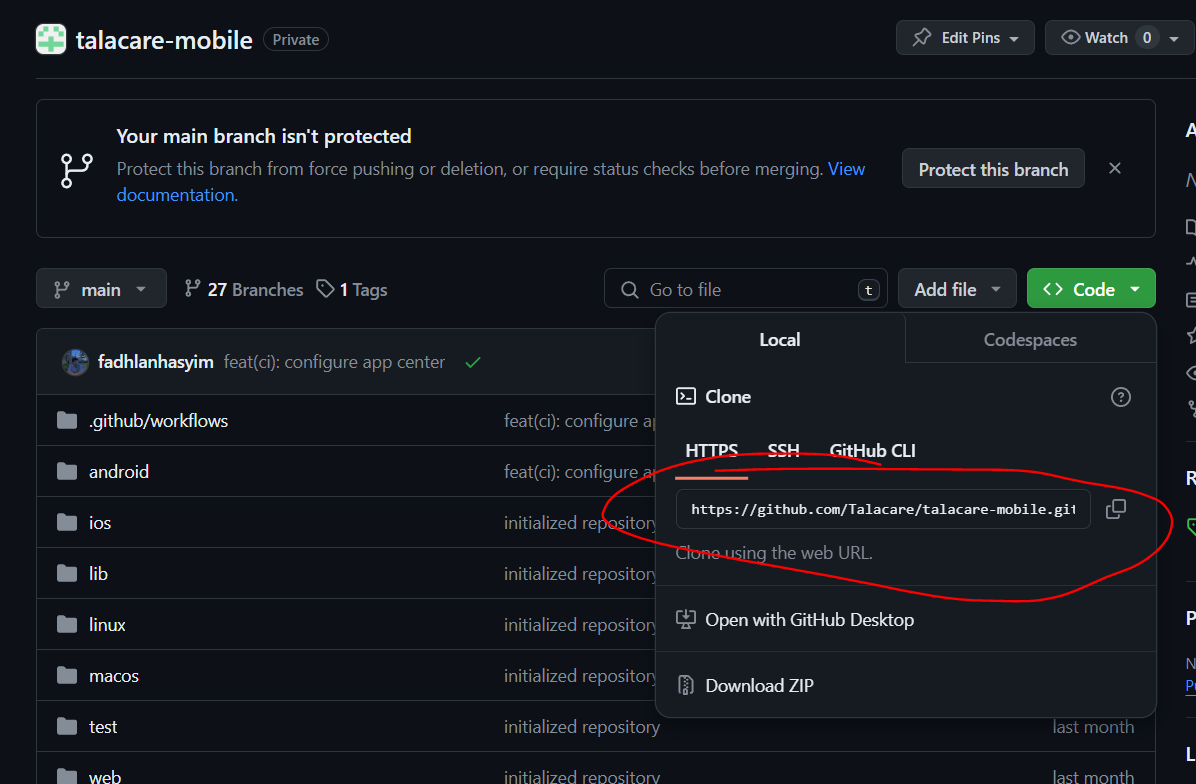
Task: Click the magnifier icon in Go to file
Action: (629, 289)
